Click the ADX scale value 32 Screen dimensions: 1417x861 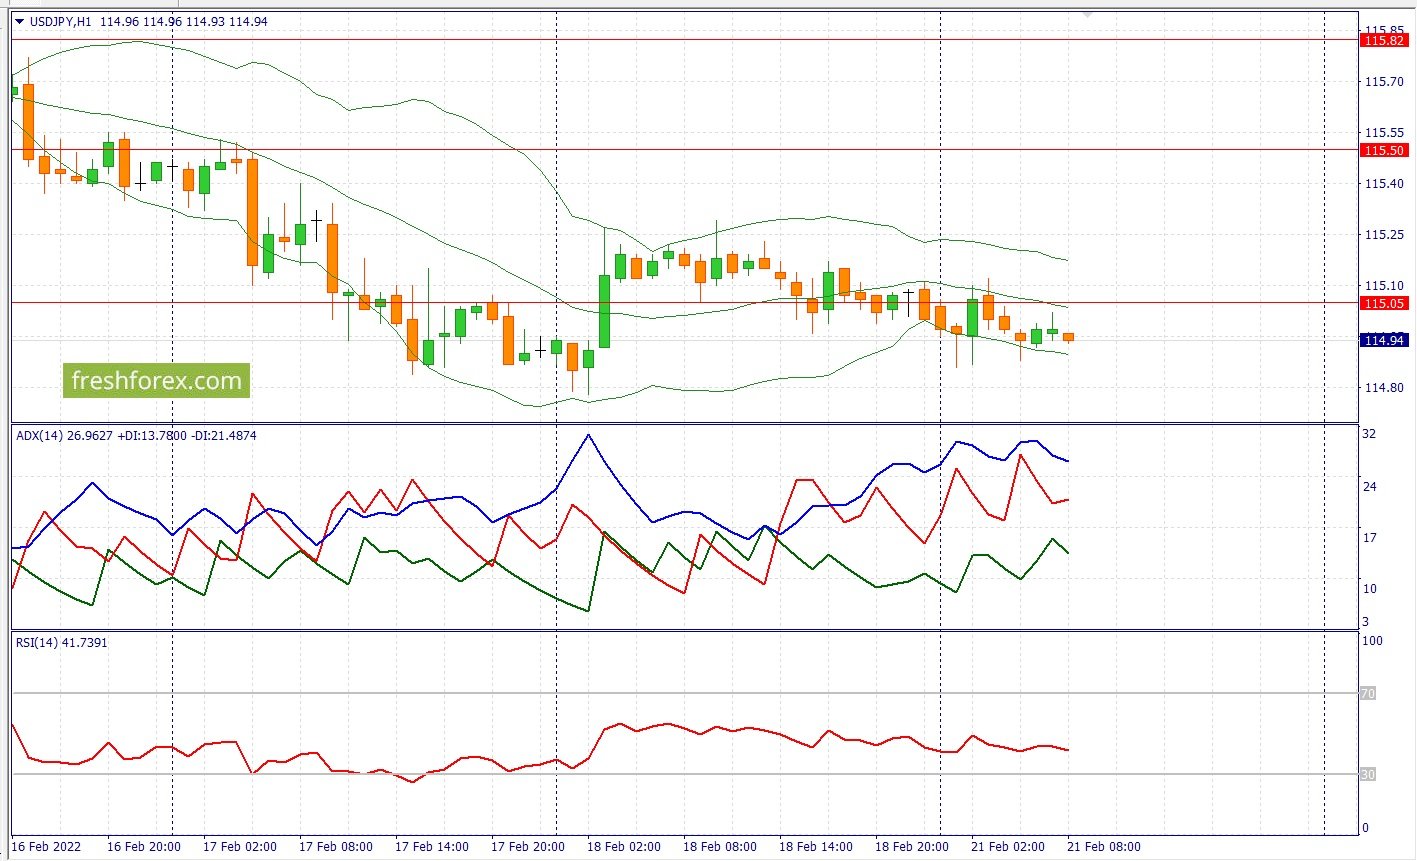pyautogui.click(x=1370, y=435)
